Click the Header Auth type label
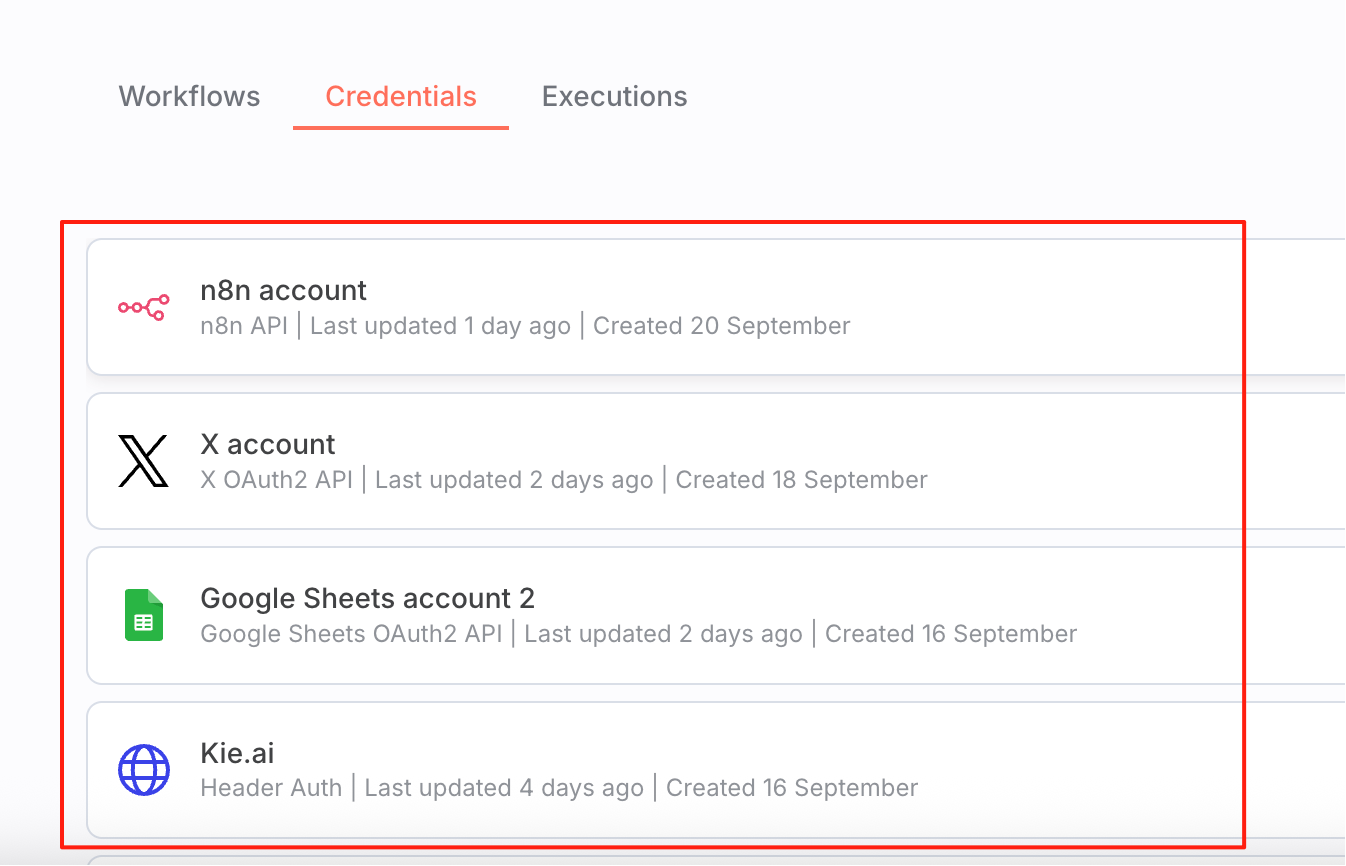The width and height of the screenshot is (1346, 866). click(271, 788)
